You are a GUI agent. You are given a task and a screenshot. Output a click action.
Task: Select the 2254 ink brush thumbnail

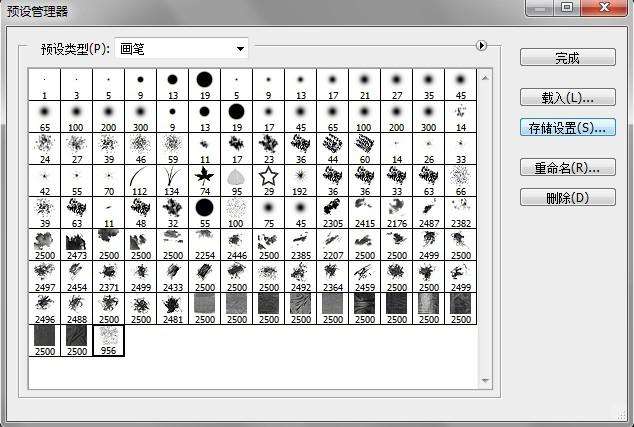click(x=205, y=244)
